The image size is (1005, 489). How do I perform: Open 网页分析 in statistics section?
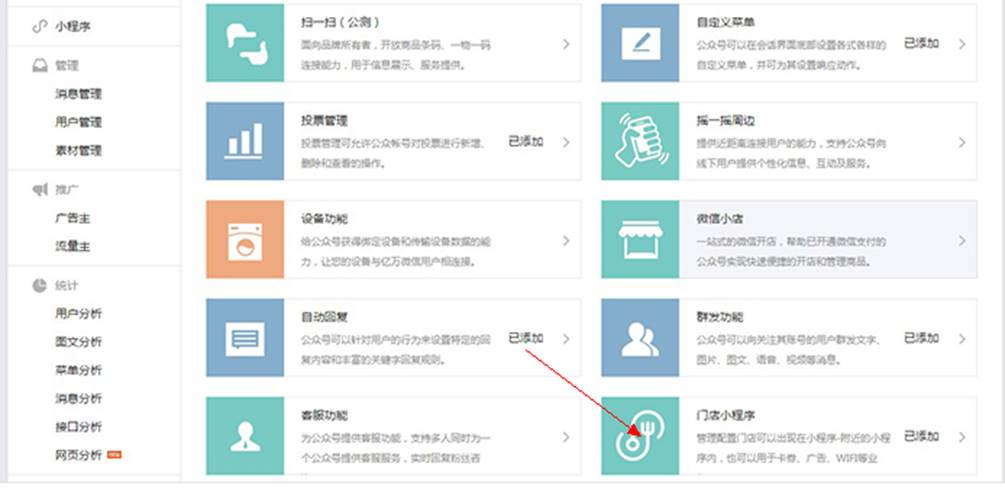(78, 455)
